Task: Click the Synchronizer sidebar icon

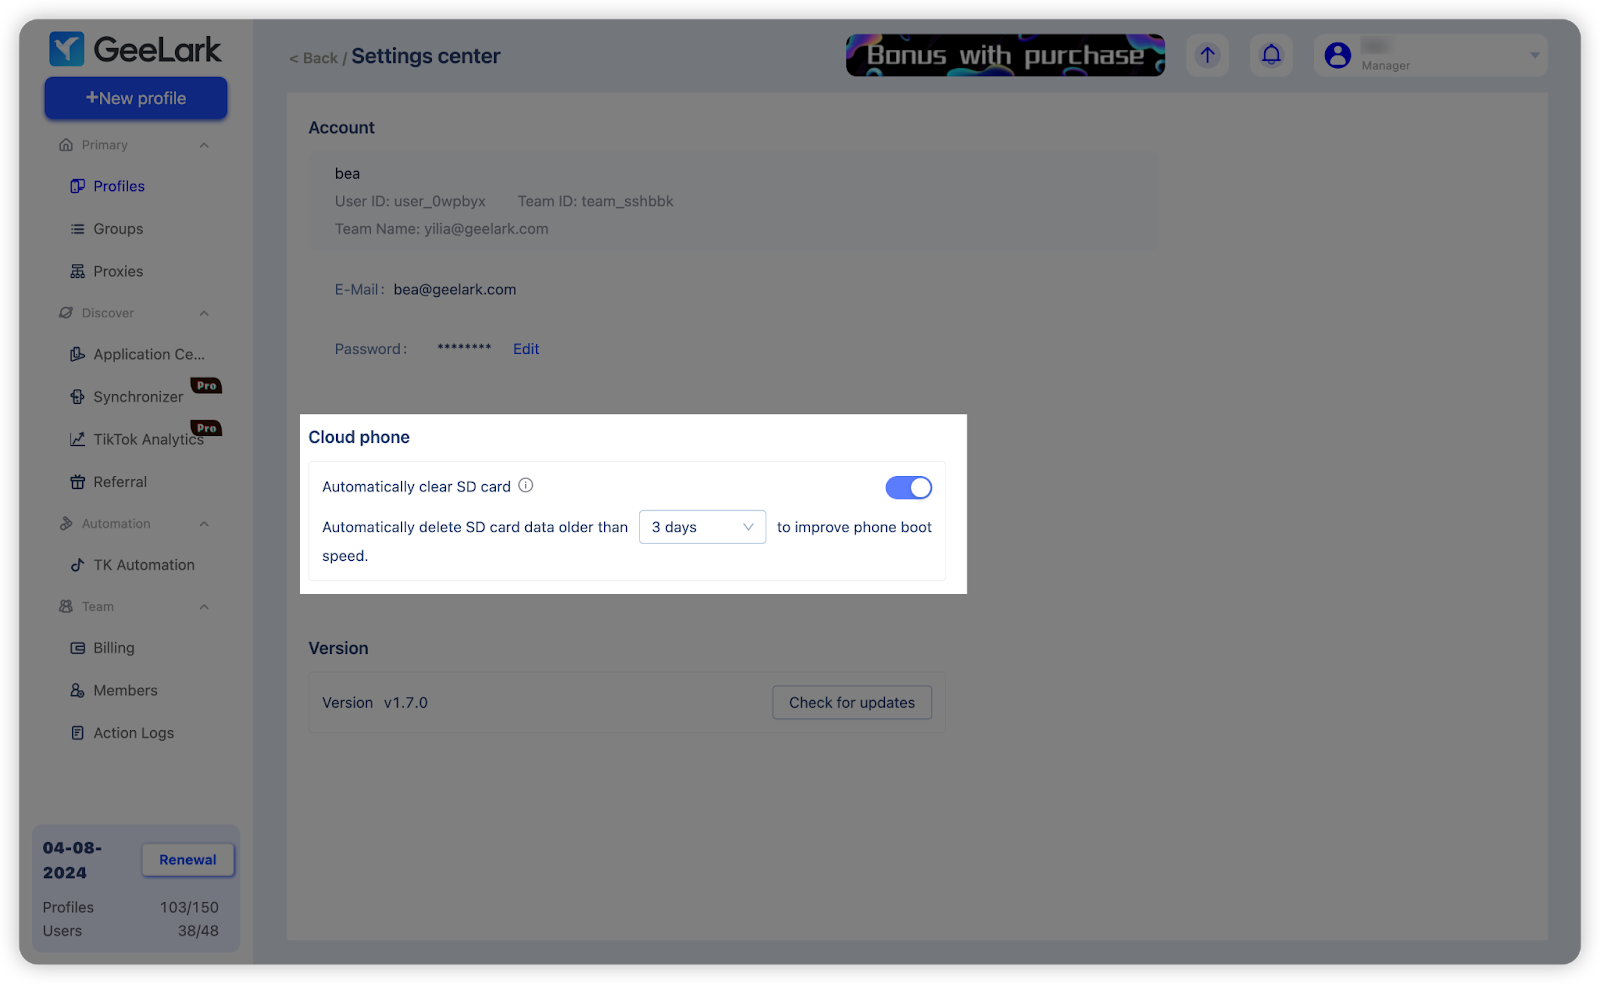Action: (77, 397)
